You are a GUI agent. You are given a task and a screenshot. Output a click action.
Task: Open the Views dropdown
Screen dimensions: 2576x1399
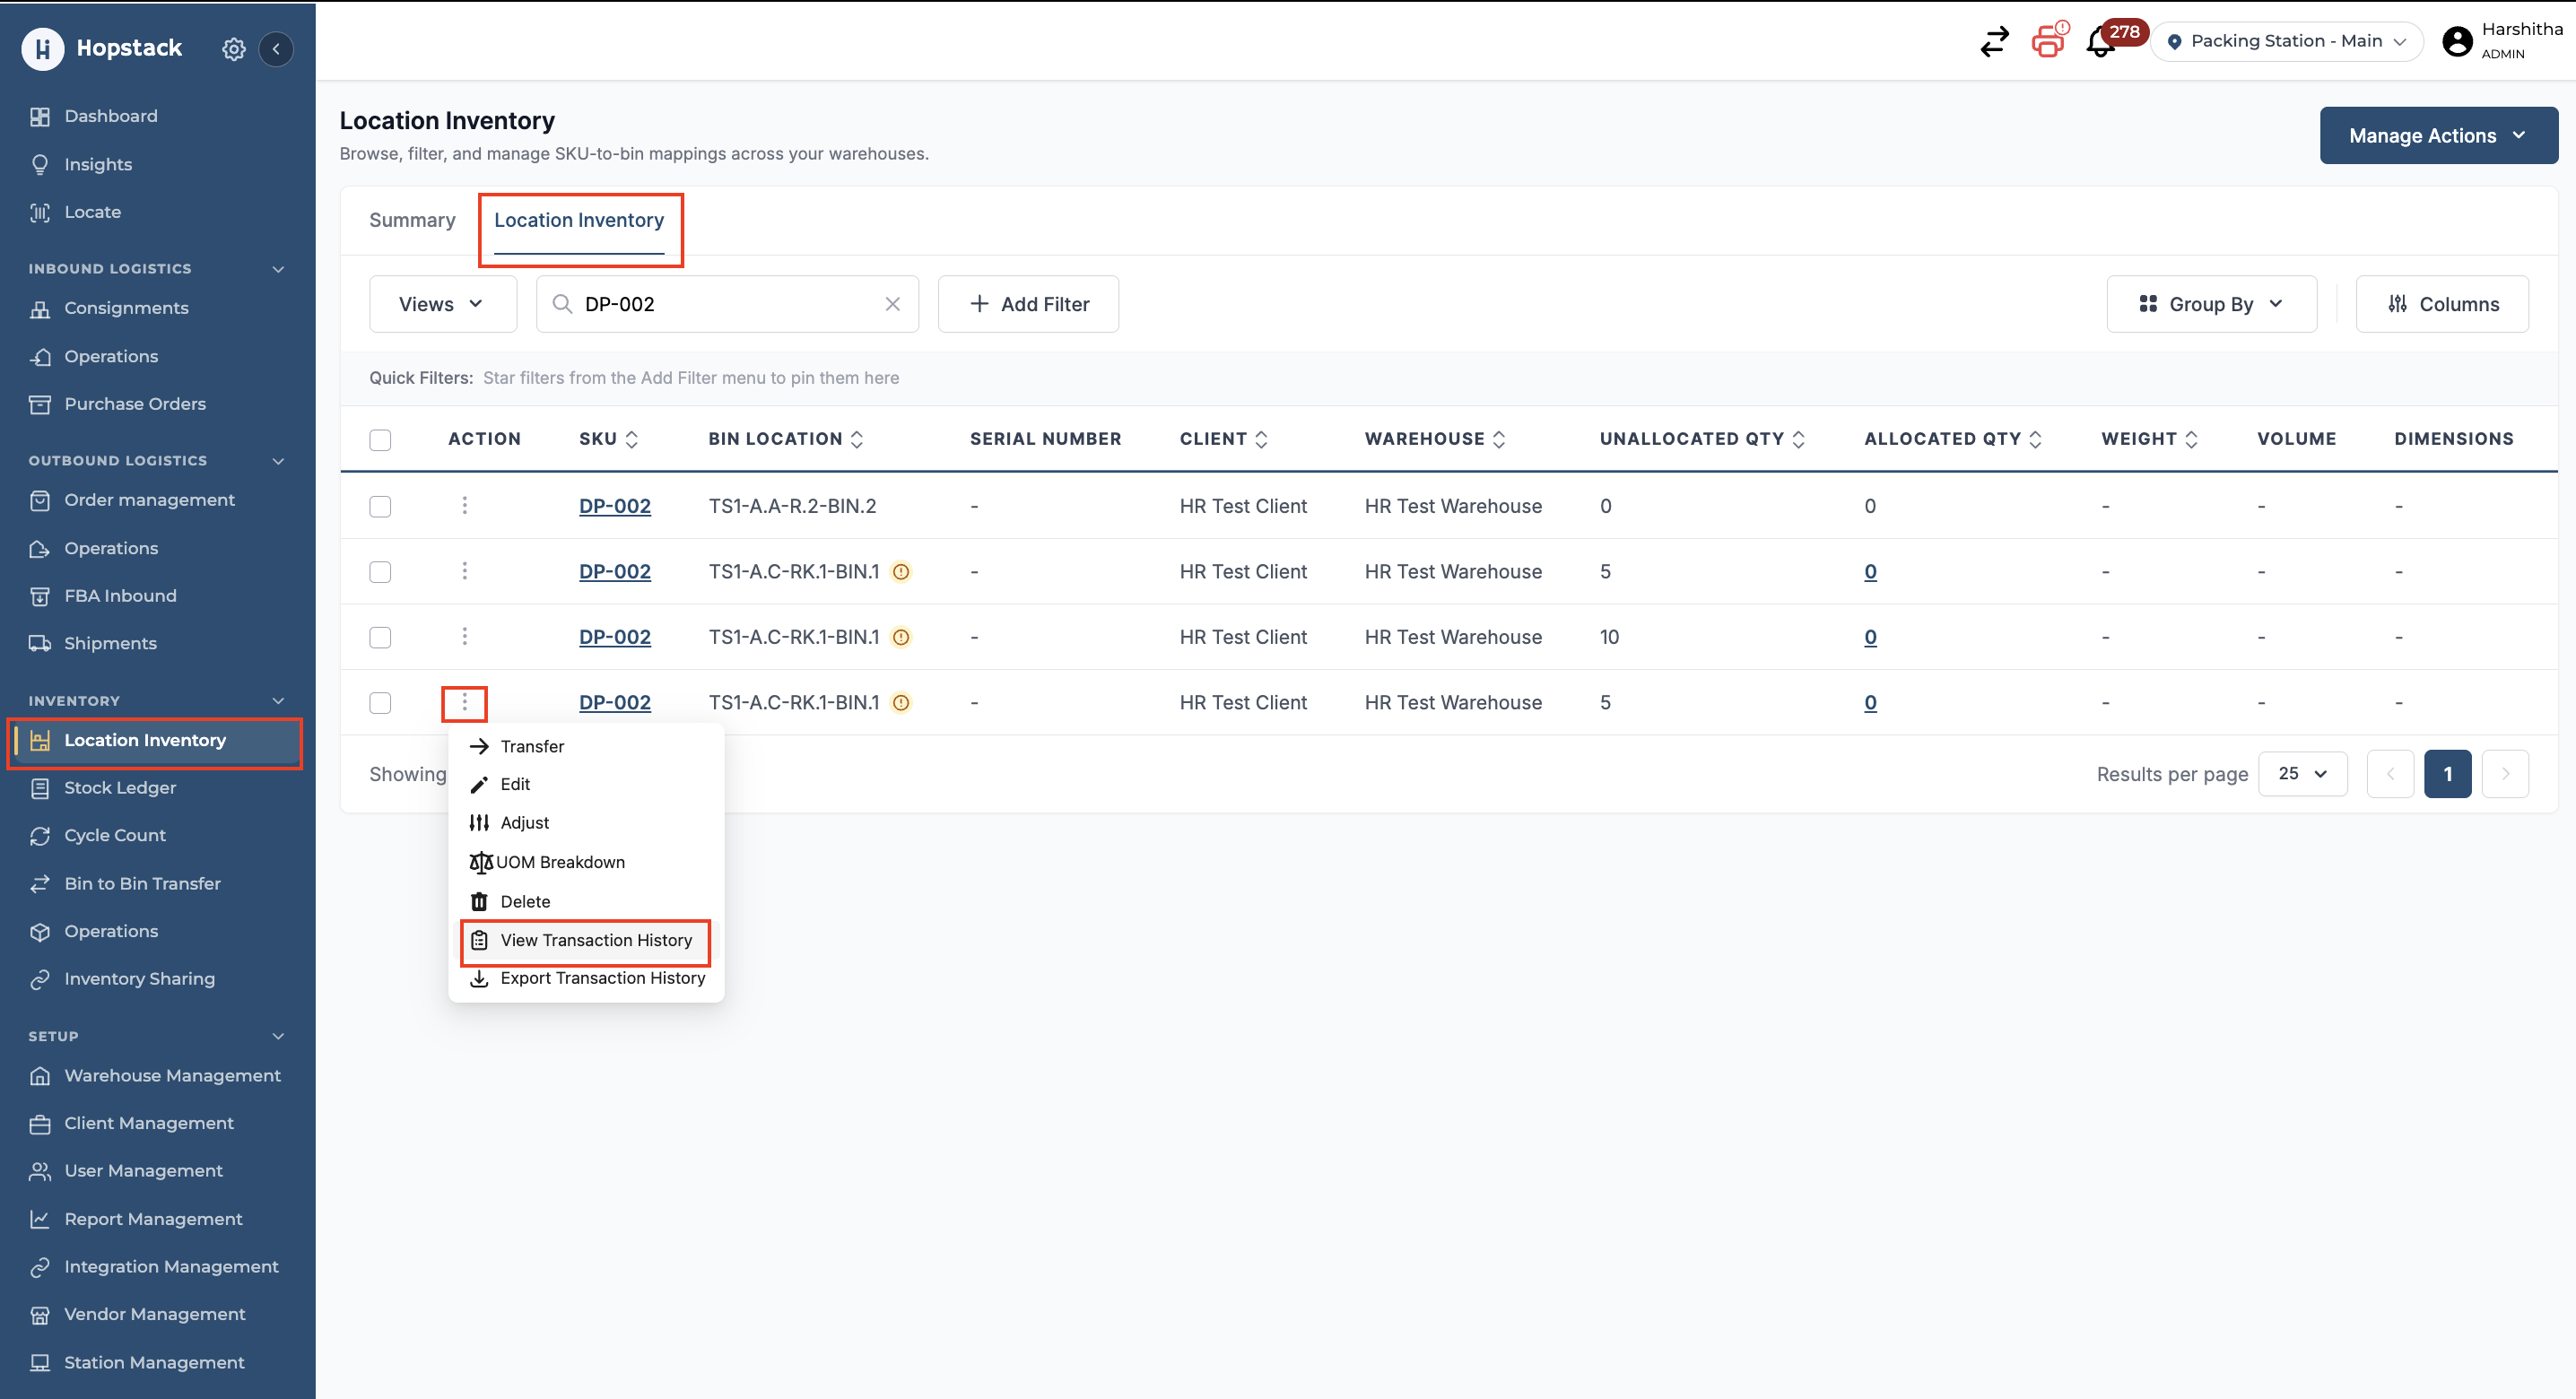coord(442,304)
